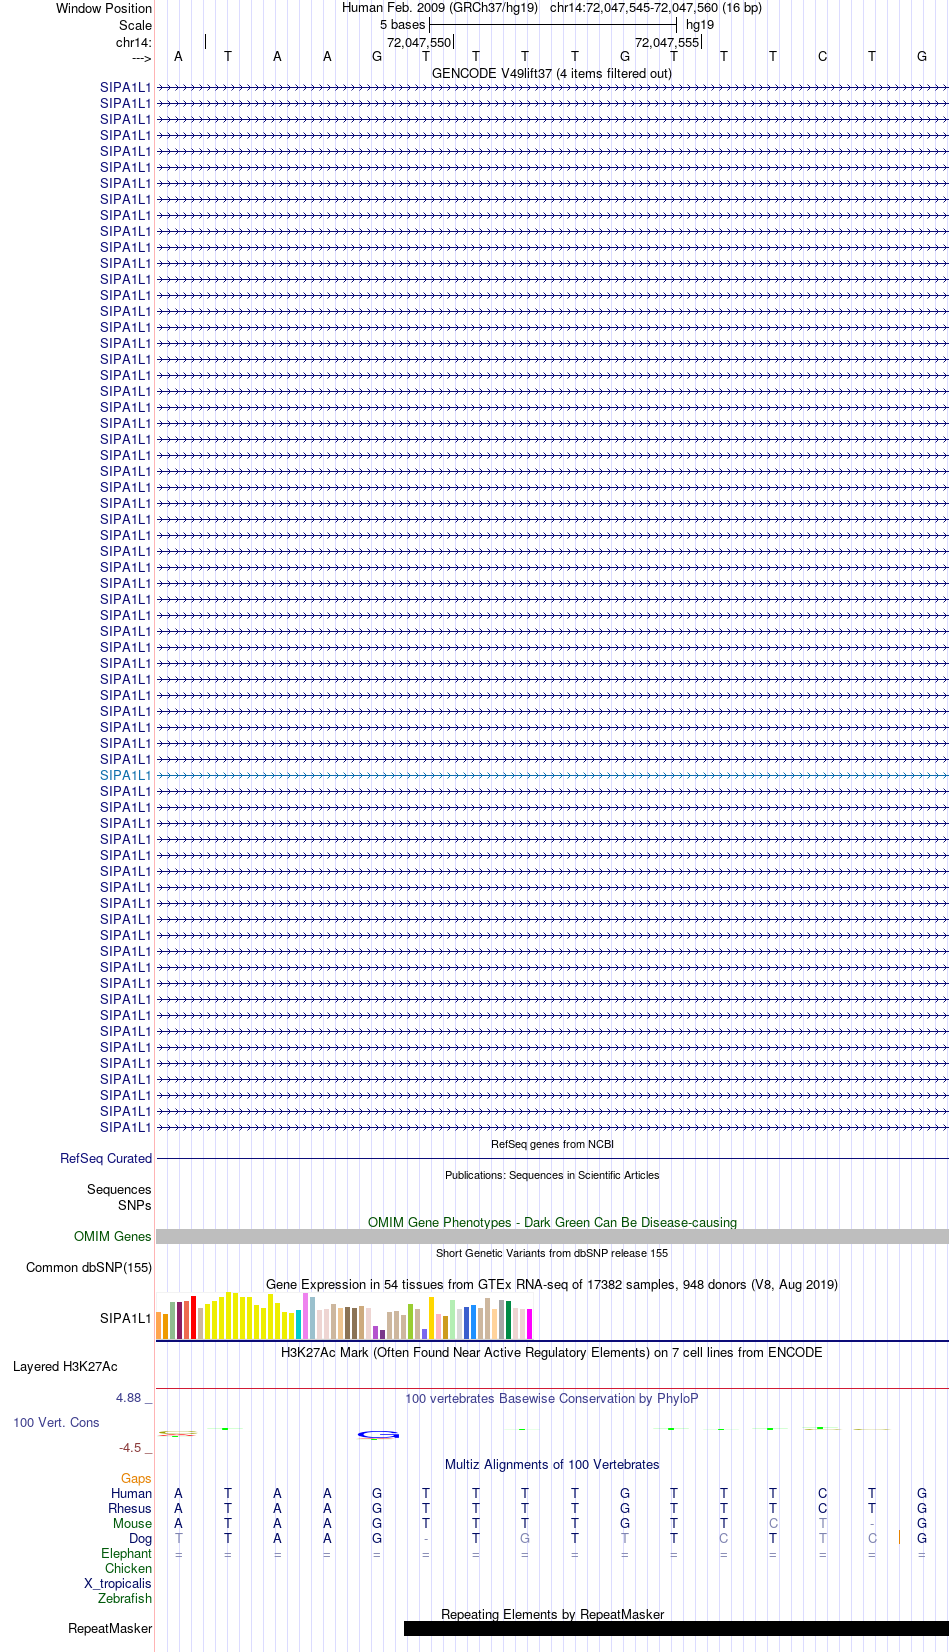The height and width of the screenshot is (1652, 950).
Task: Click the C base in top sequence row
Action: point(822,56)
